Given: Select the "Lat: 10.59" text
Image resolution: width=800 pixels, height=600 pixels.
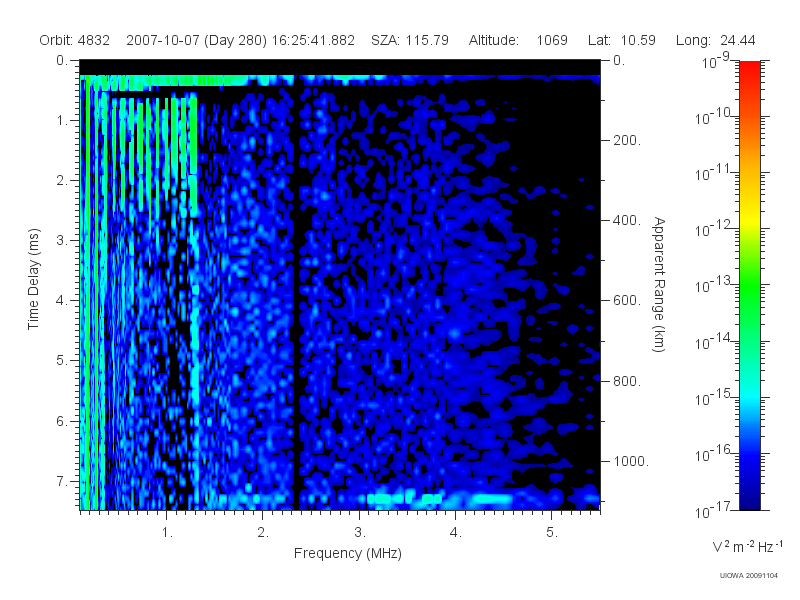Looking at the screenshot, I should coord(621,40).
